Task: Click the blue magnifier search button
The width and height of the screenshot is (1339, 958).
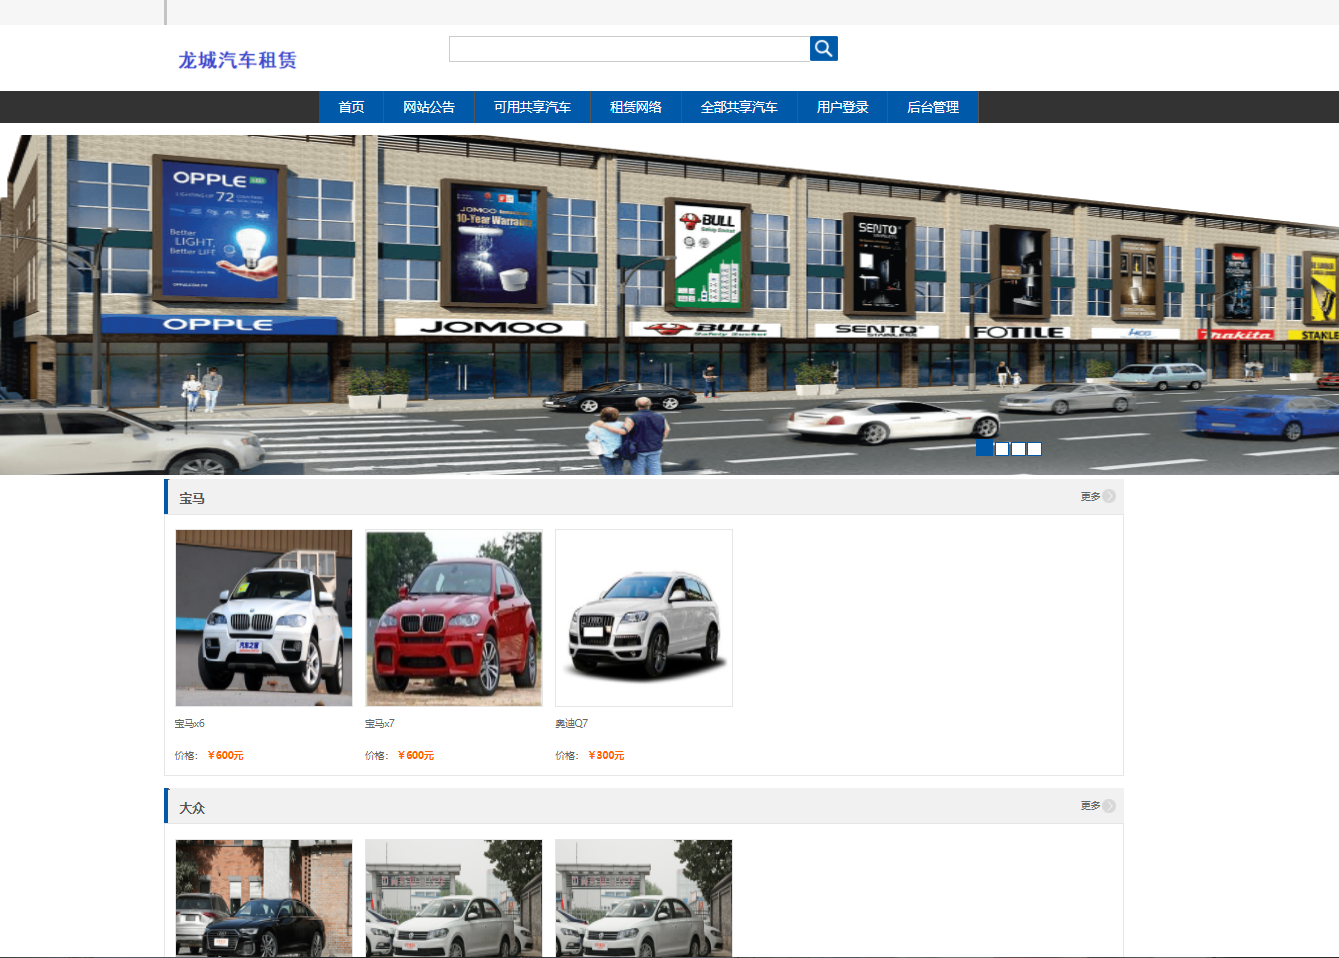Action: (823, 48)
